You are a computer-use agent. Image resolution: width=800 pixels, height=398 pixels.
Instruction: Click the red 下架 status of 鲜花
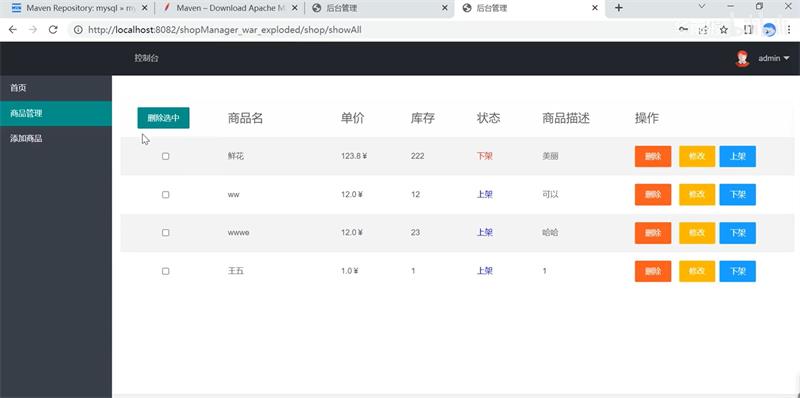point(485,156)
